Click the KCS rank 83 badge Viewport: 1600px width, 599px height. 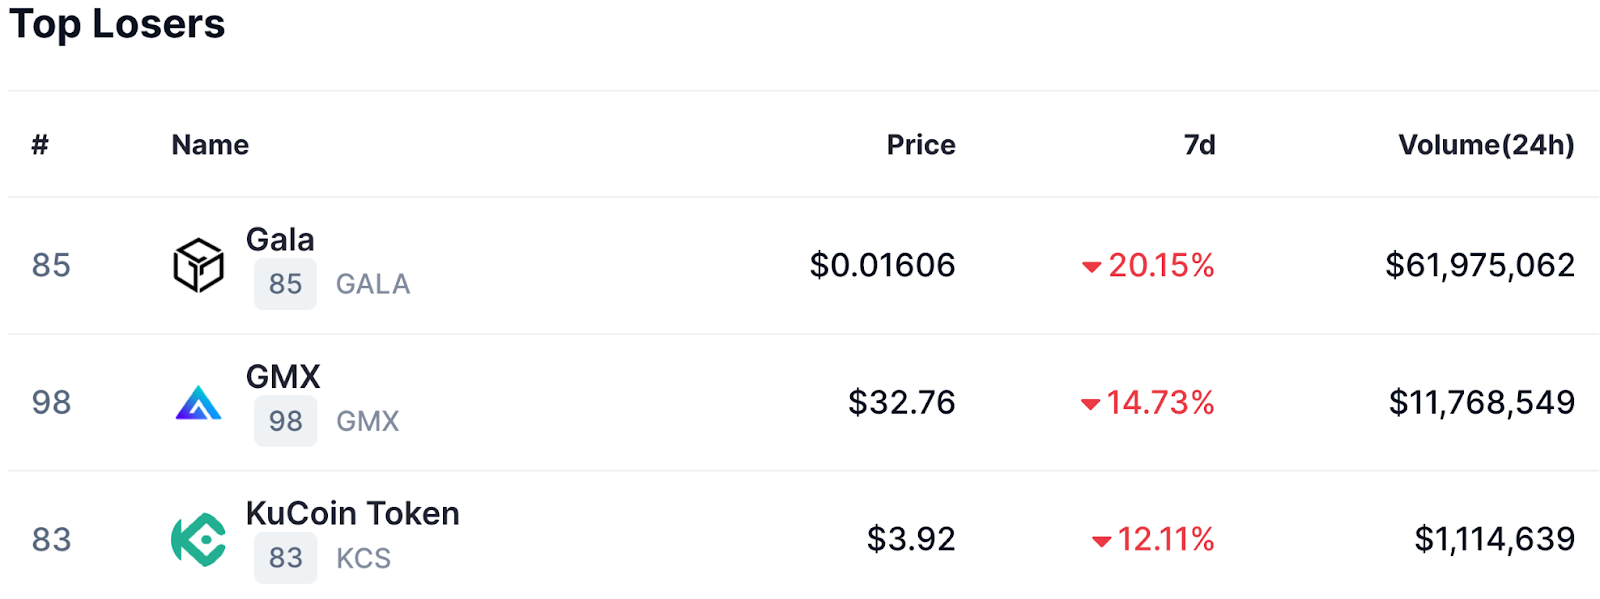tap(285, 558)
